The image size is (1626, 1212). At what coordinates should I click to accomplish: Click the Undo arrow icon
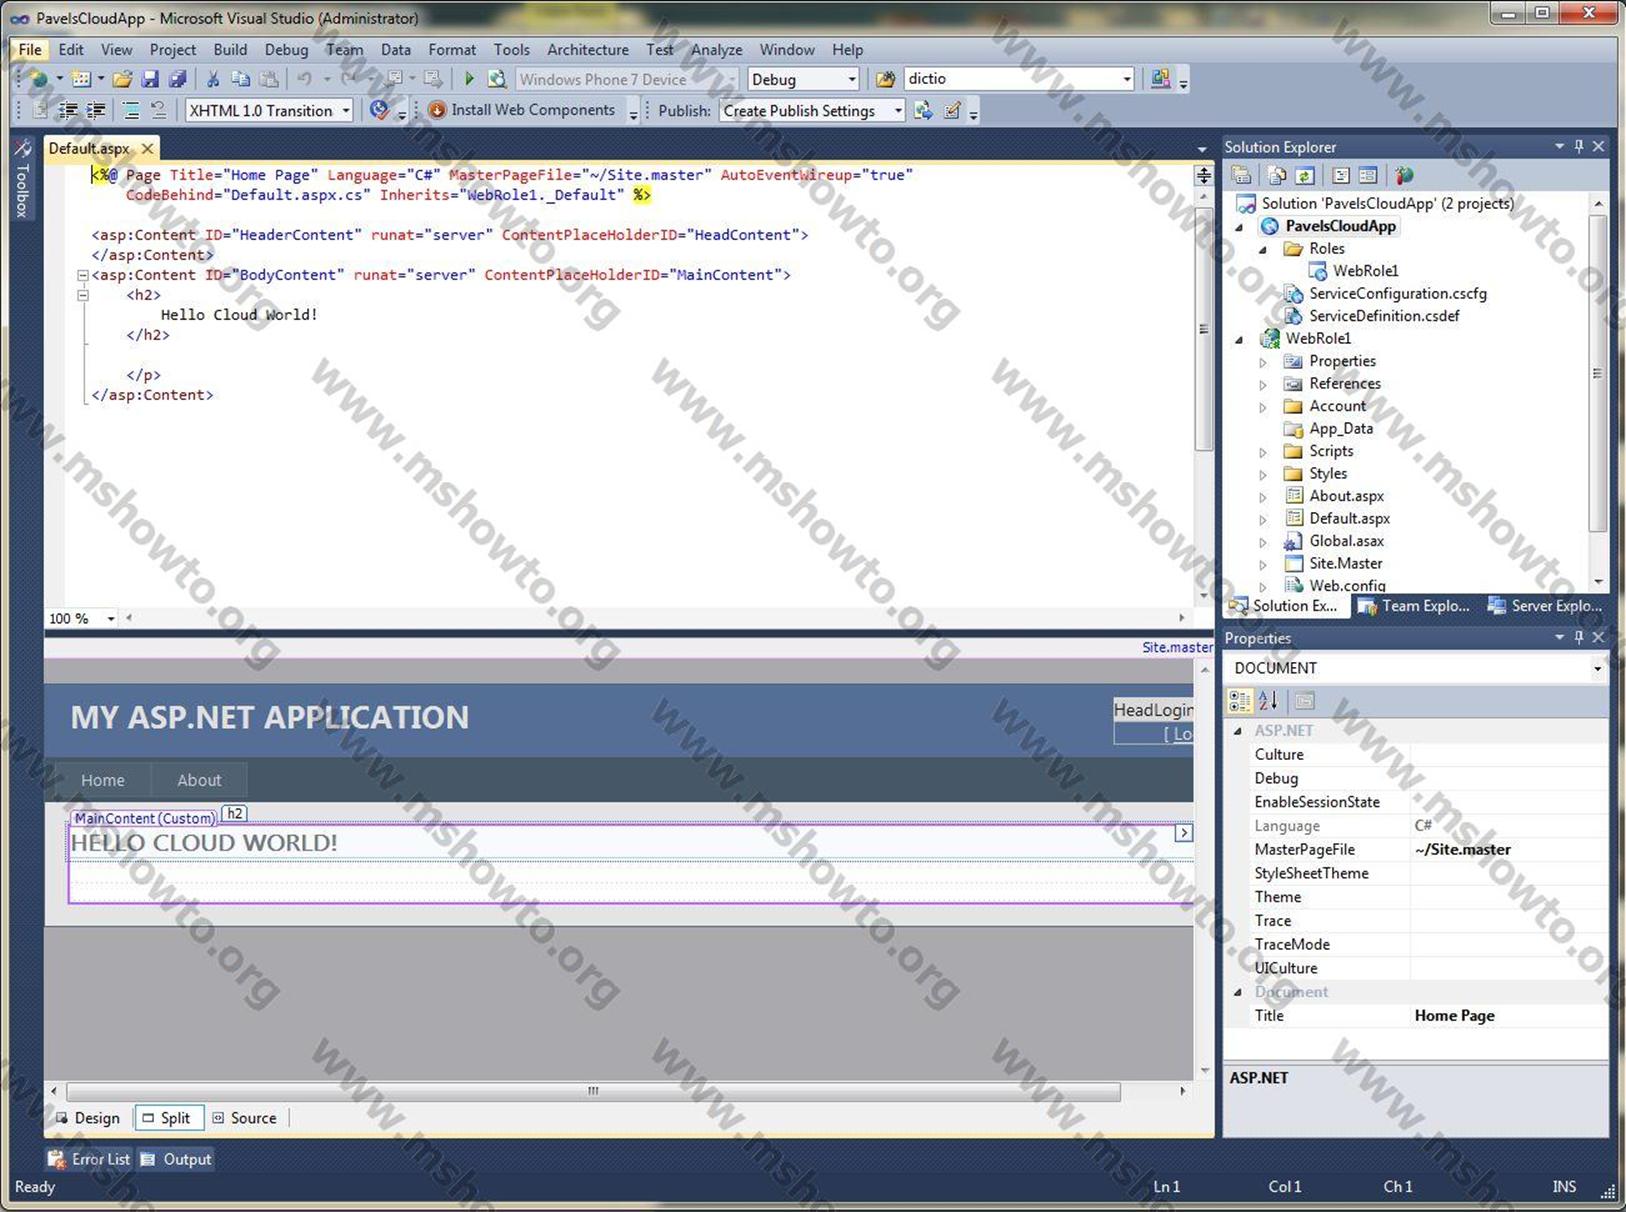pyautogui.click(x=304, y=79)
